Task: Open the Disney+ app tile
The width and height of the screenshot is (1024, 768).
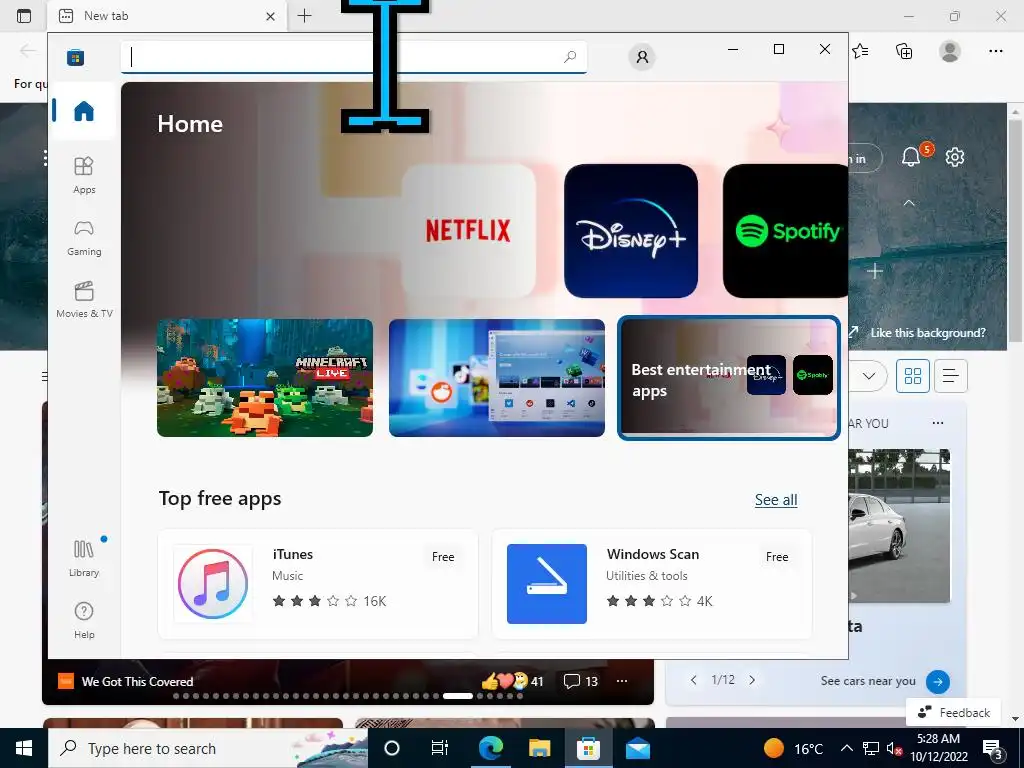Action: 631,231
